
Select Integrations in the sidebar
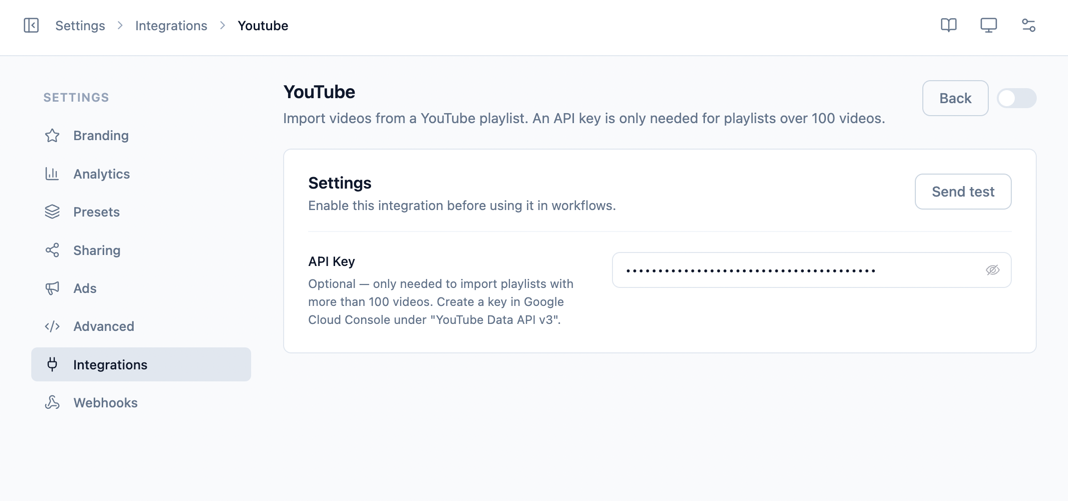tap(141, 364)
